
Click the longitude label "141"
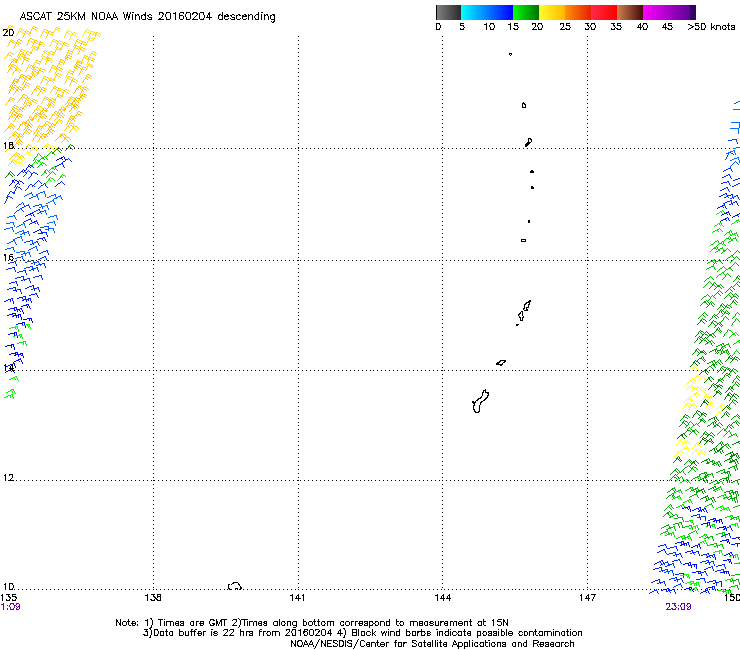[x=297, y=598]
